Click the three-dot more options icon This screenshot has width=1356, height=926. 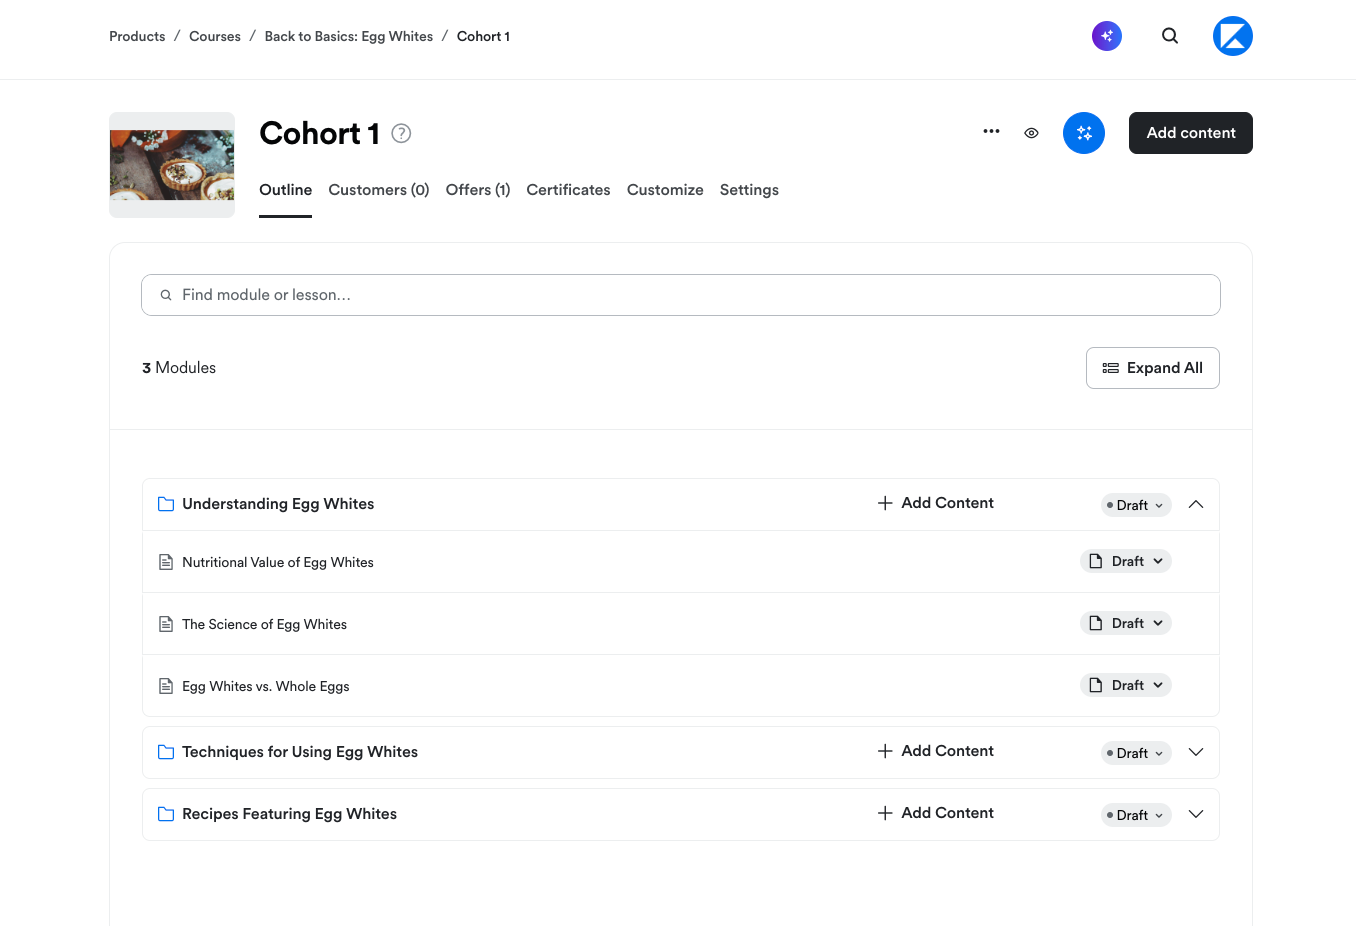991,132
